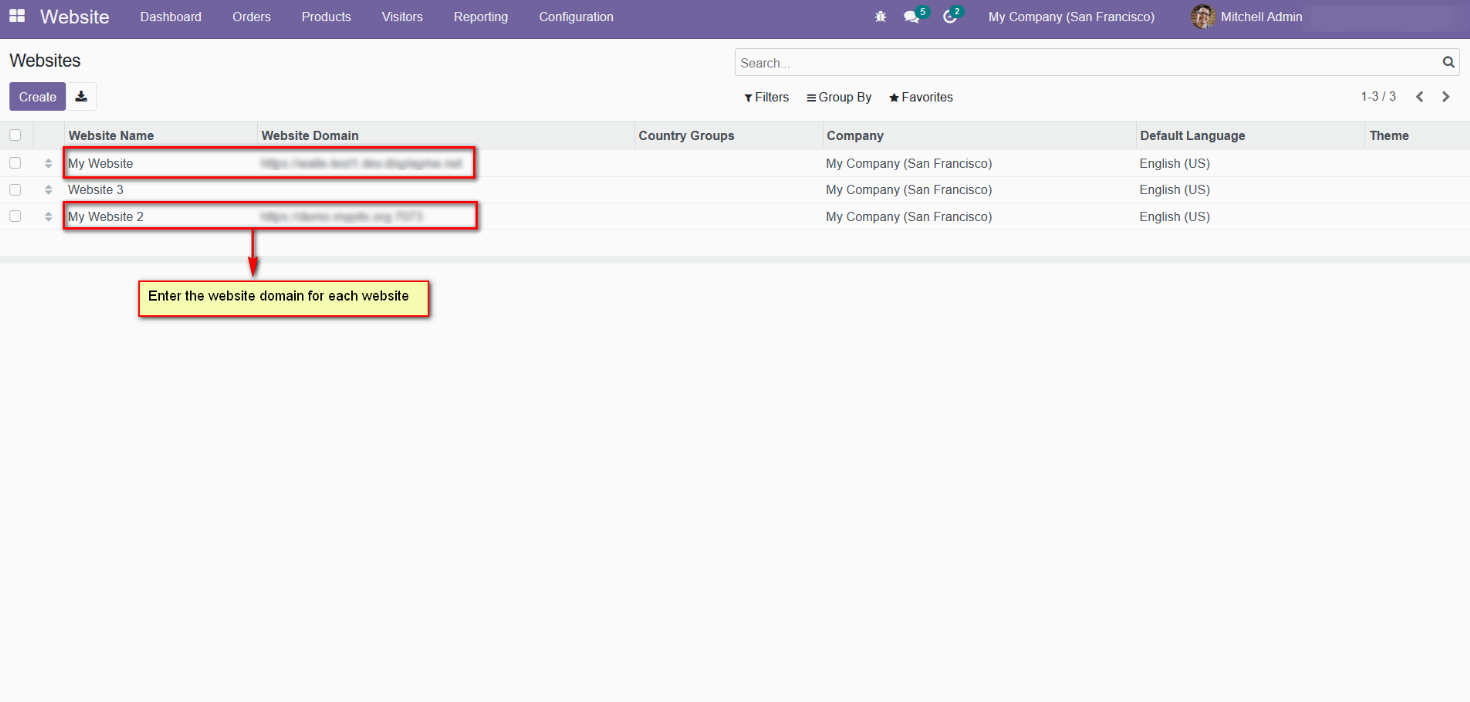Open the Configuration menu
This screenshot has height=702, width=1470.
pyautogui.click(x=576, y=17)
